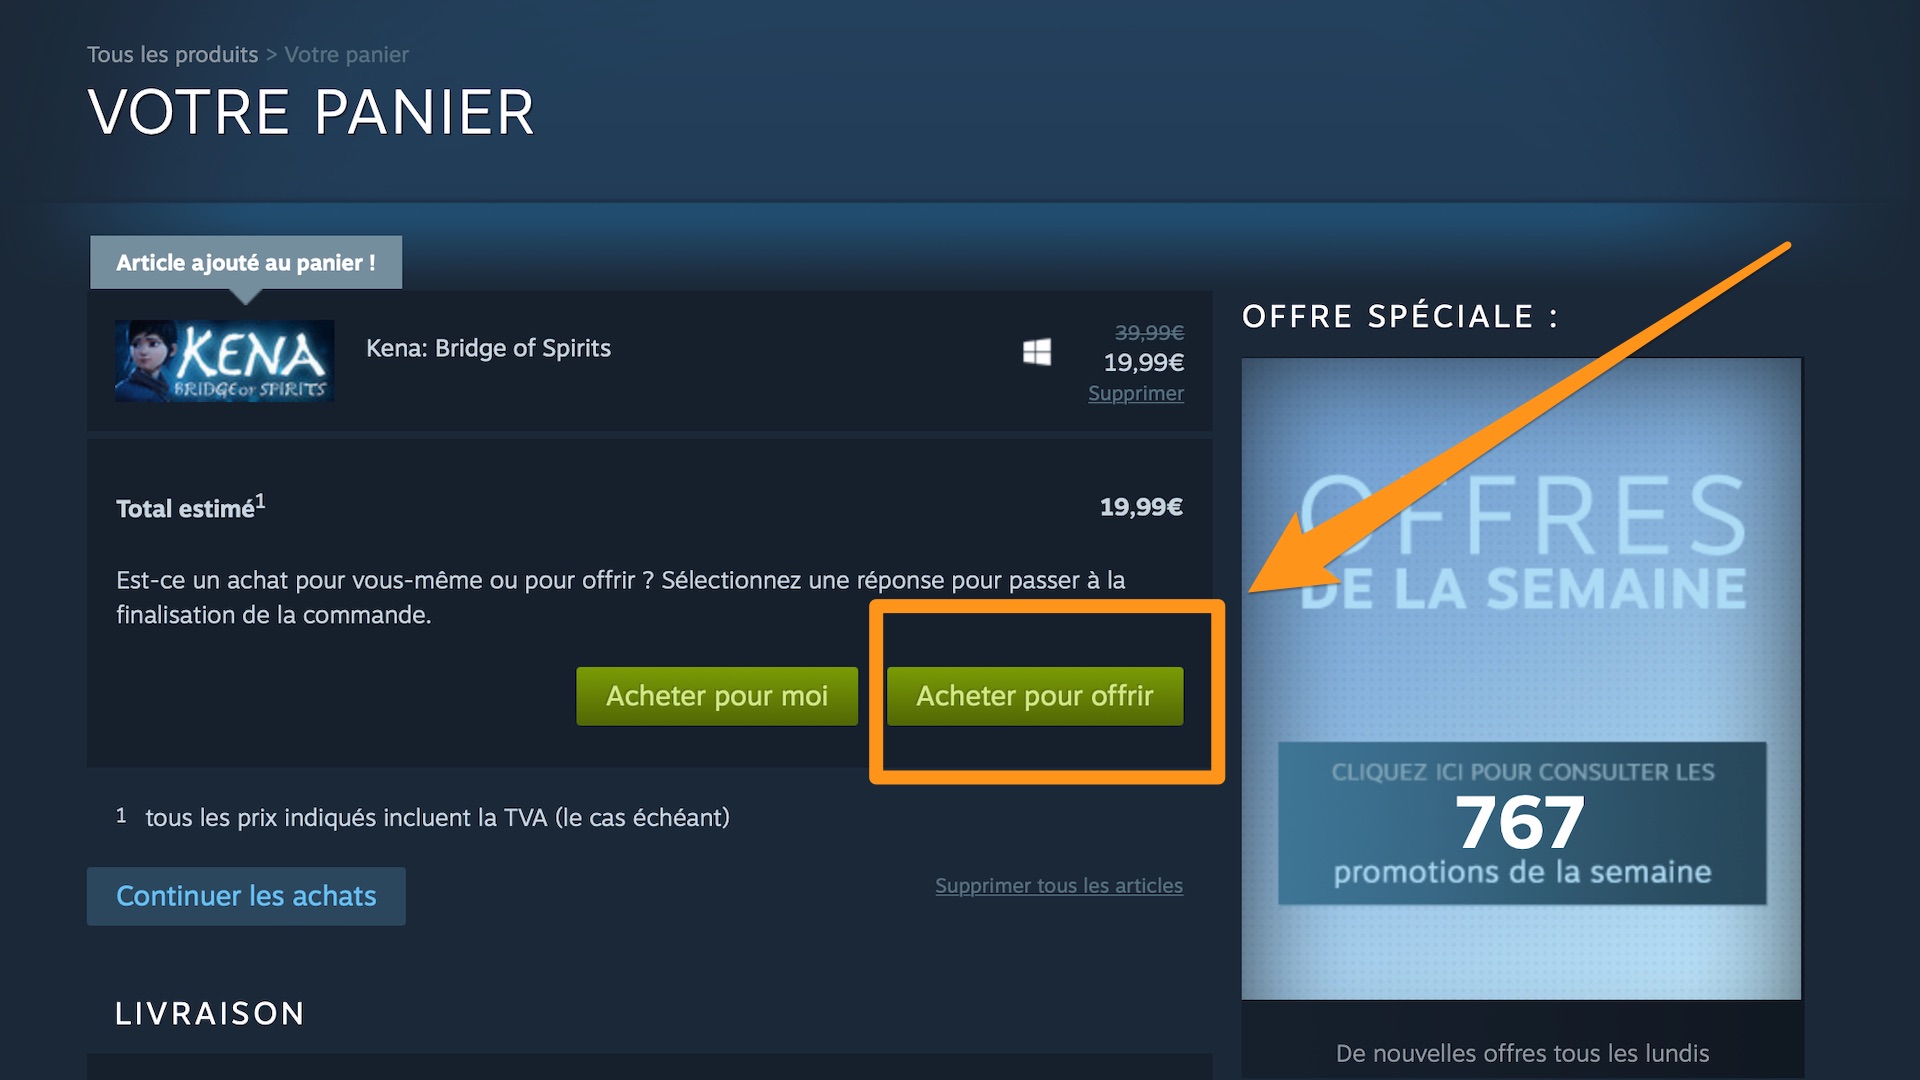1920x1080 pixels.
Task: Click Supprimer tous les articles
Action: (1059, 886)
